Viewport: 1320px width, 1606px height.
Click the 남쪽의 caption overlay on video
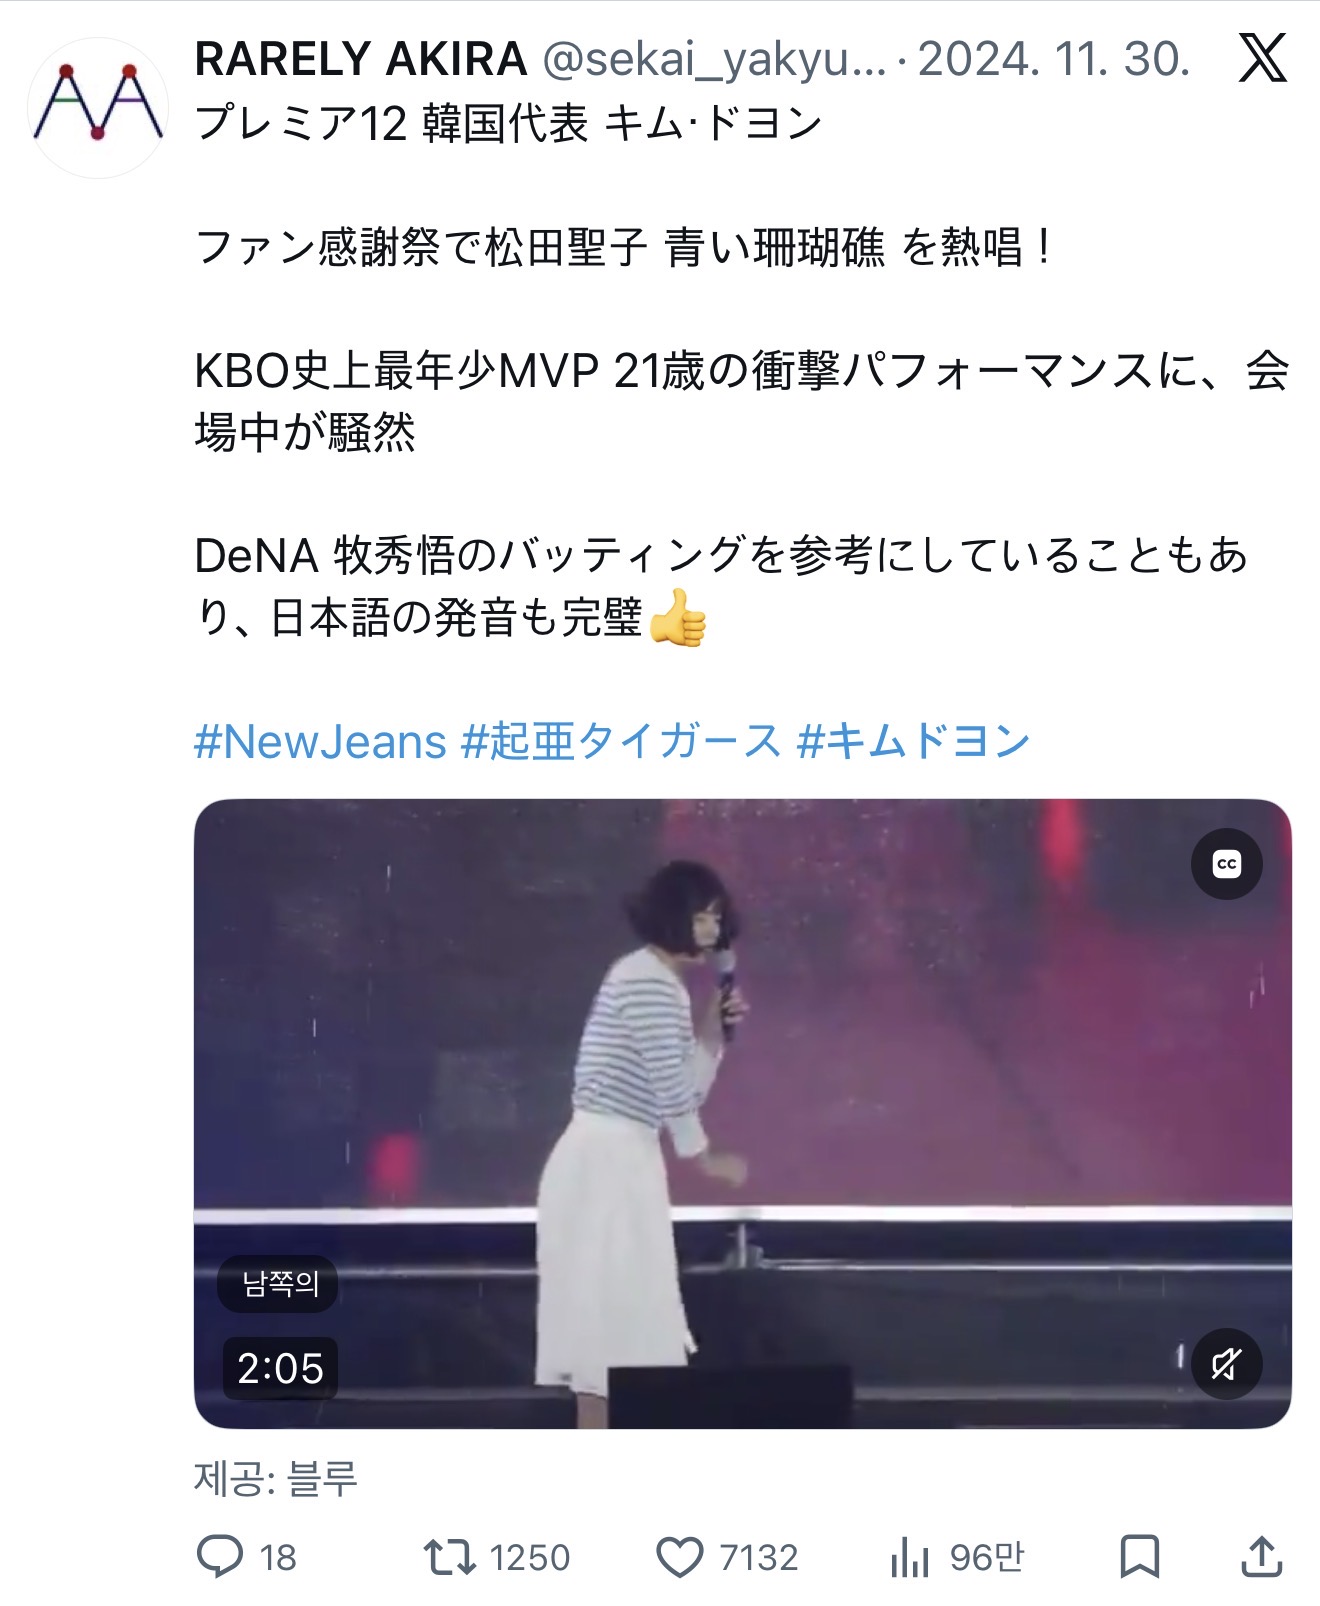click(x=280, y=1283)
